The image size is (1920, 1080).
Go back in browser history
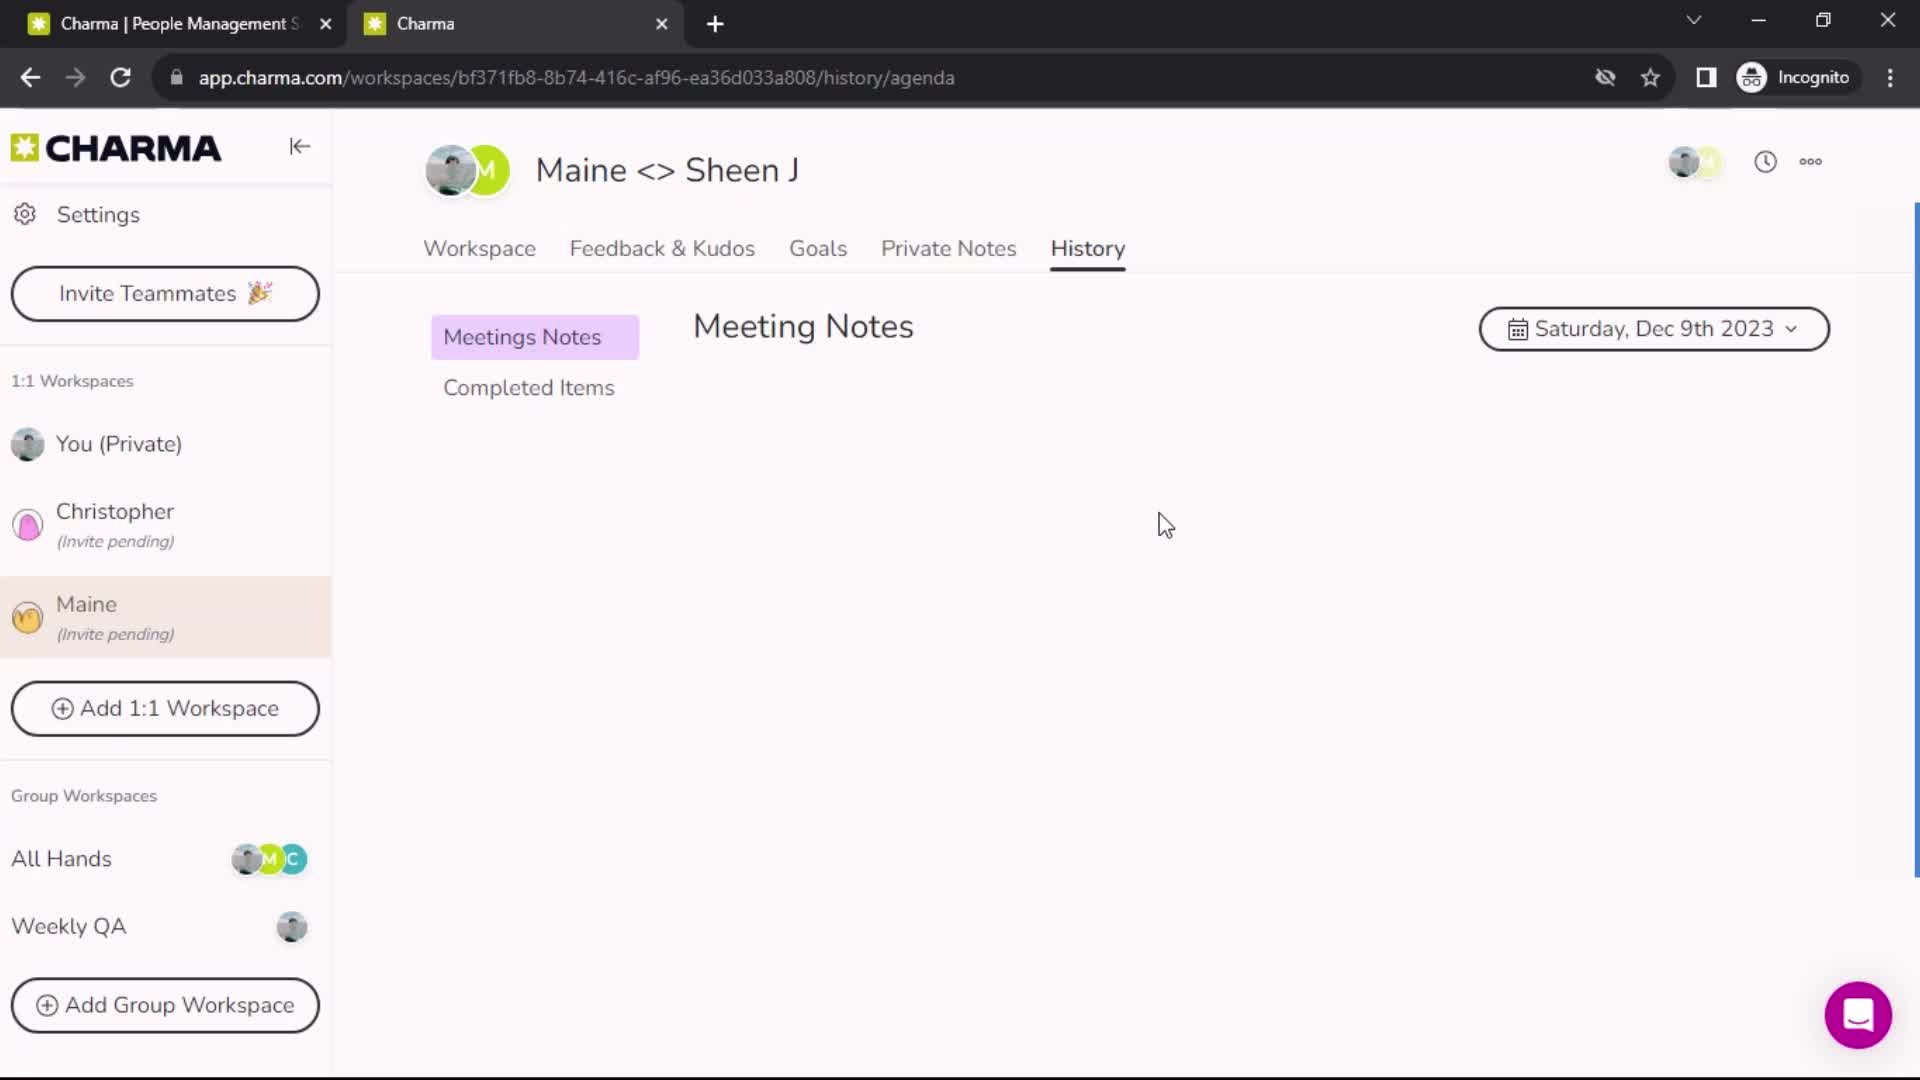pos(30,78)
